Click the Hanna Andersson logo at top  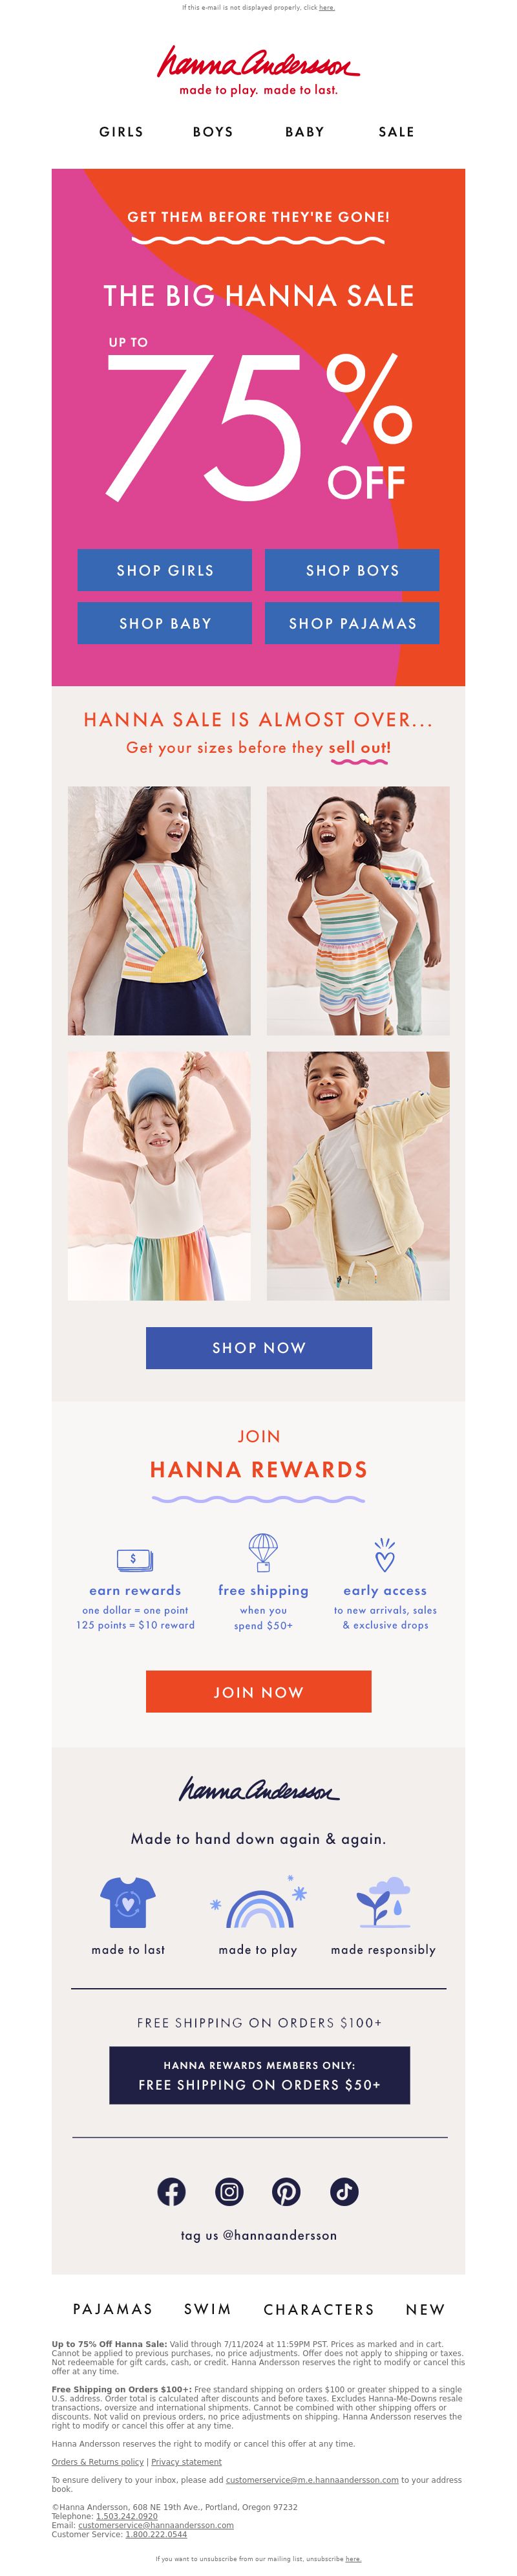pos(259,70)
